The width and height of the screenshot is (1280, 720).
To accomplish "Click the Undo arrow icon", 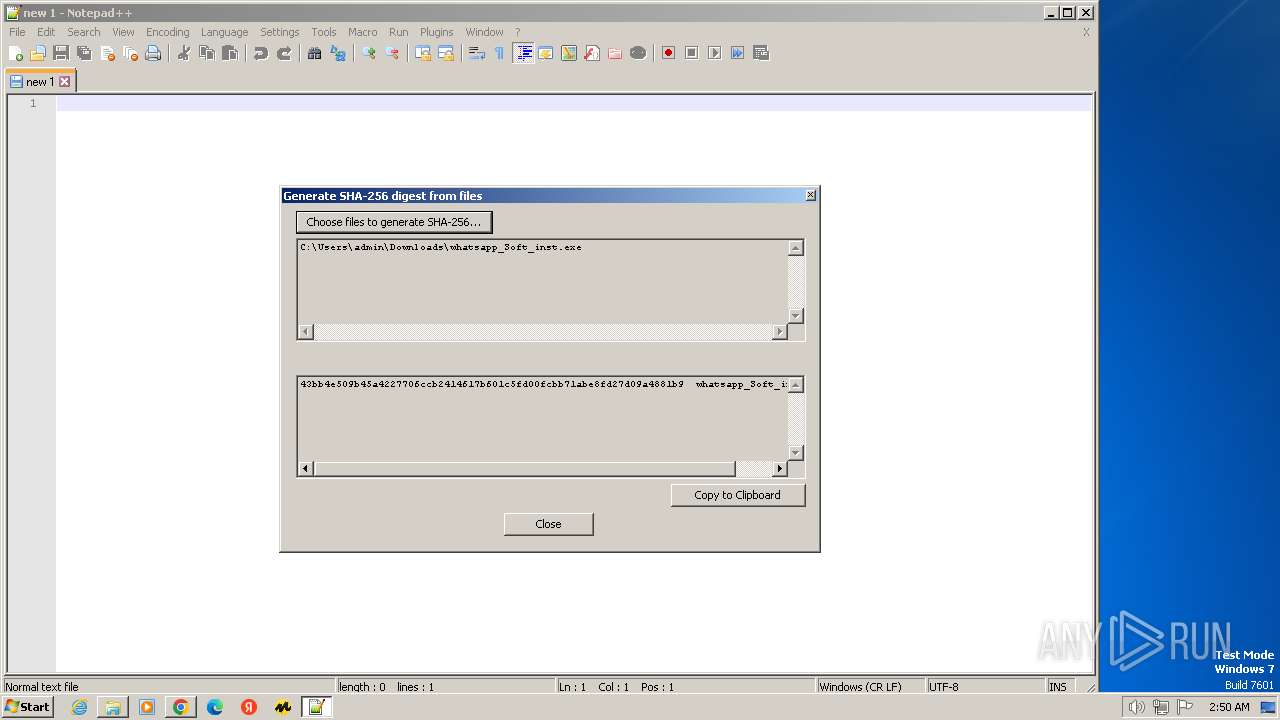I will (261, 53).
